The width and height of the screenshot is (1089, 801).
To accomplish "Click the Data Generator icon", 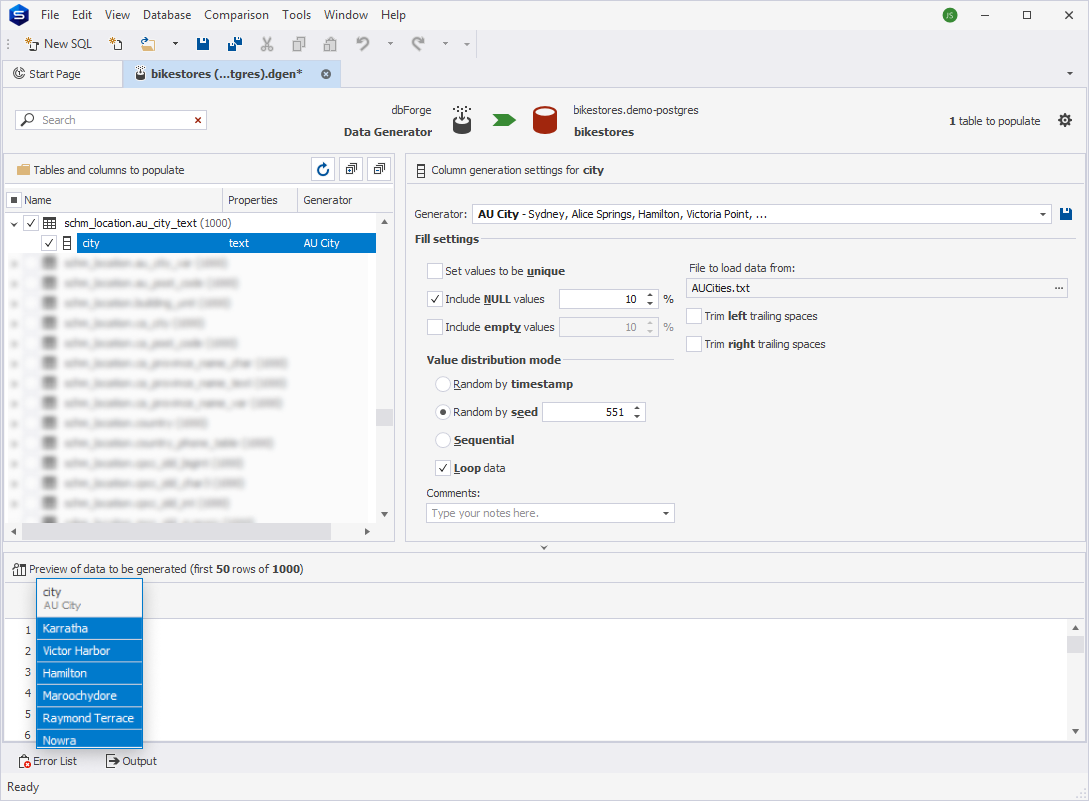I will pos(462,119).
